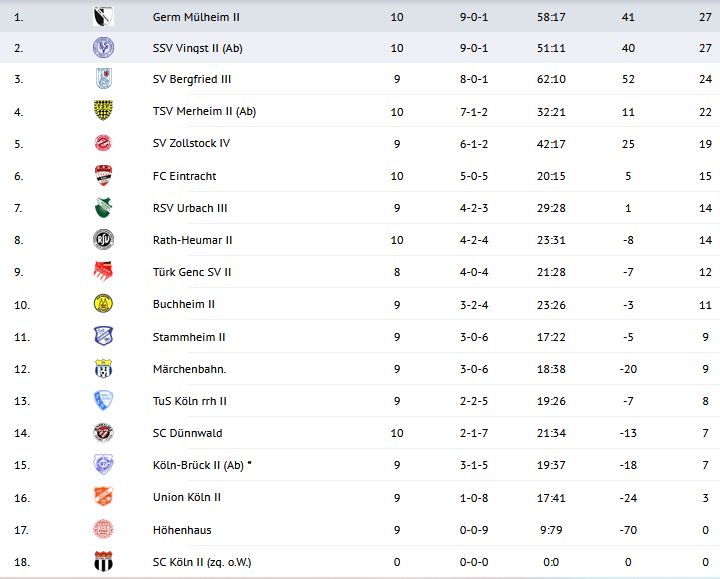Select the TSV Merheim II crest
Screen dimensions: 720x579
click(103, 111)
